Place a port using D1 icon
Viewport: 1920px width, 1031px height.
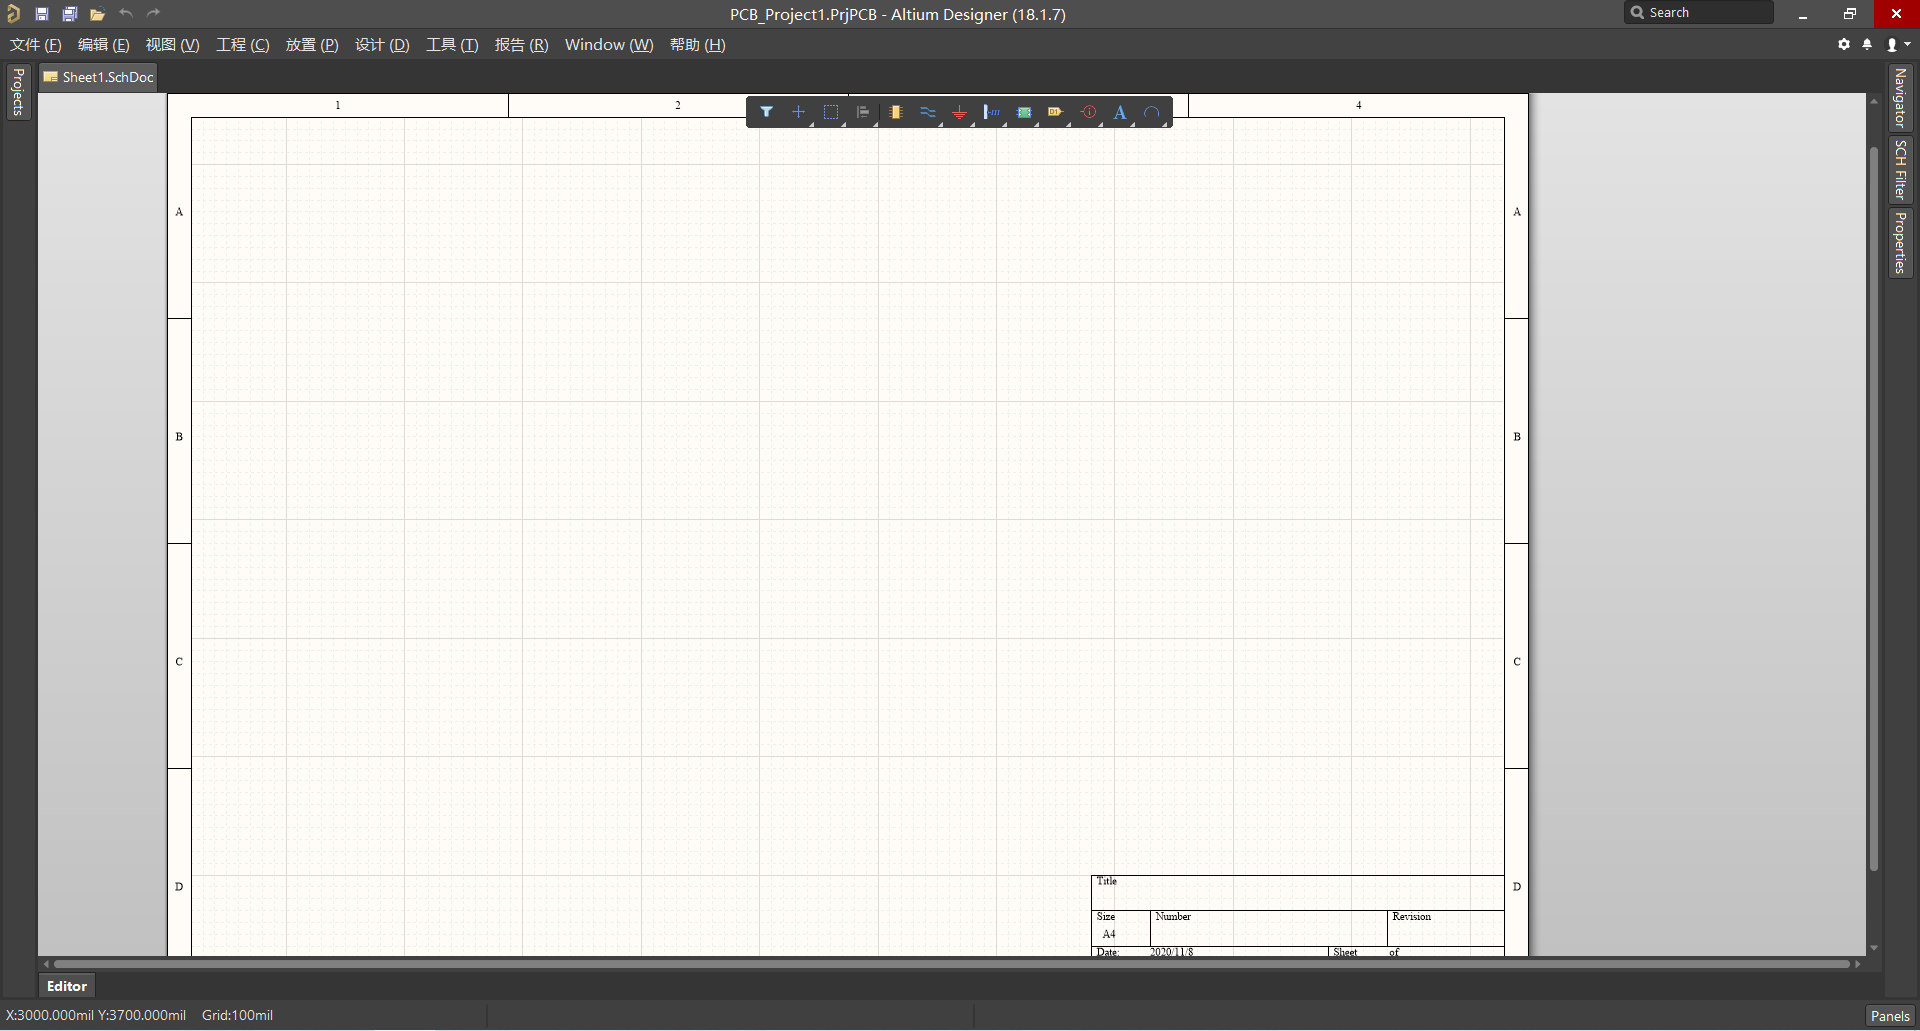[x=1055, y=112]
